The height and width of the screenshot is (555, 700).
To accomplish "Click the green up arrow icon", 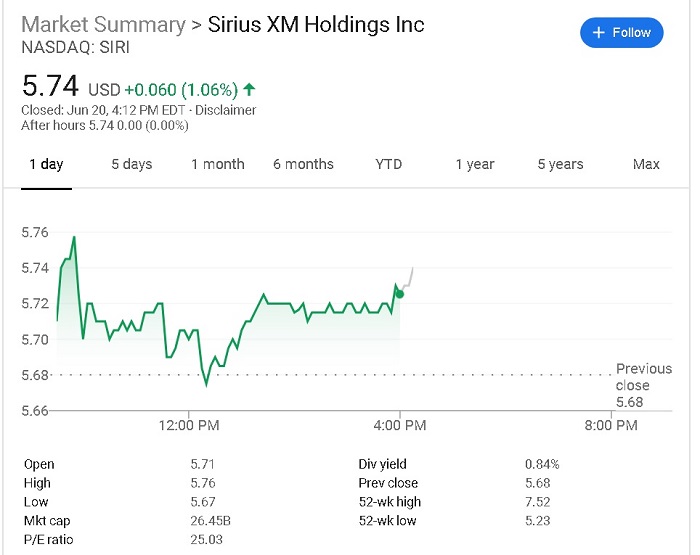I will click(x=249, y=90).
